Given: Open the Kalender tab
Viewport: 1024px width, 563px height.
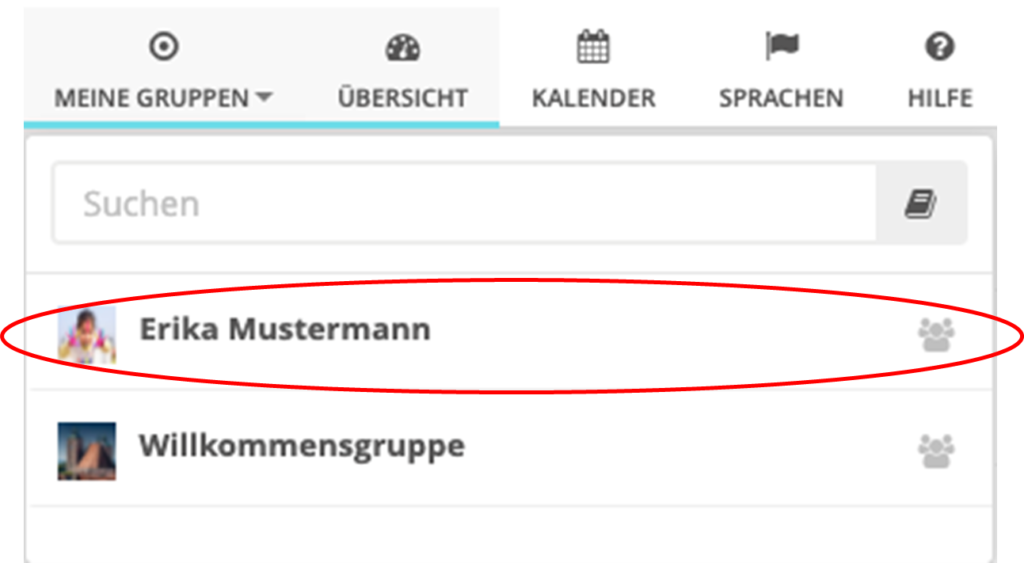Looking at the screenshot, I should [x=594, y=99].
